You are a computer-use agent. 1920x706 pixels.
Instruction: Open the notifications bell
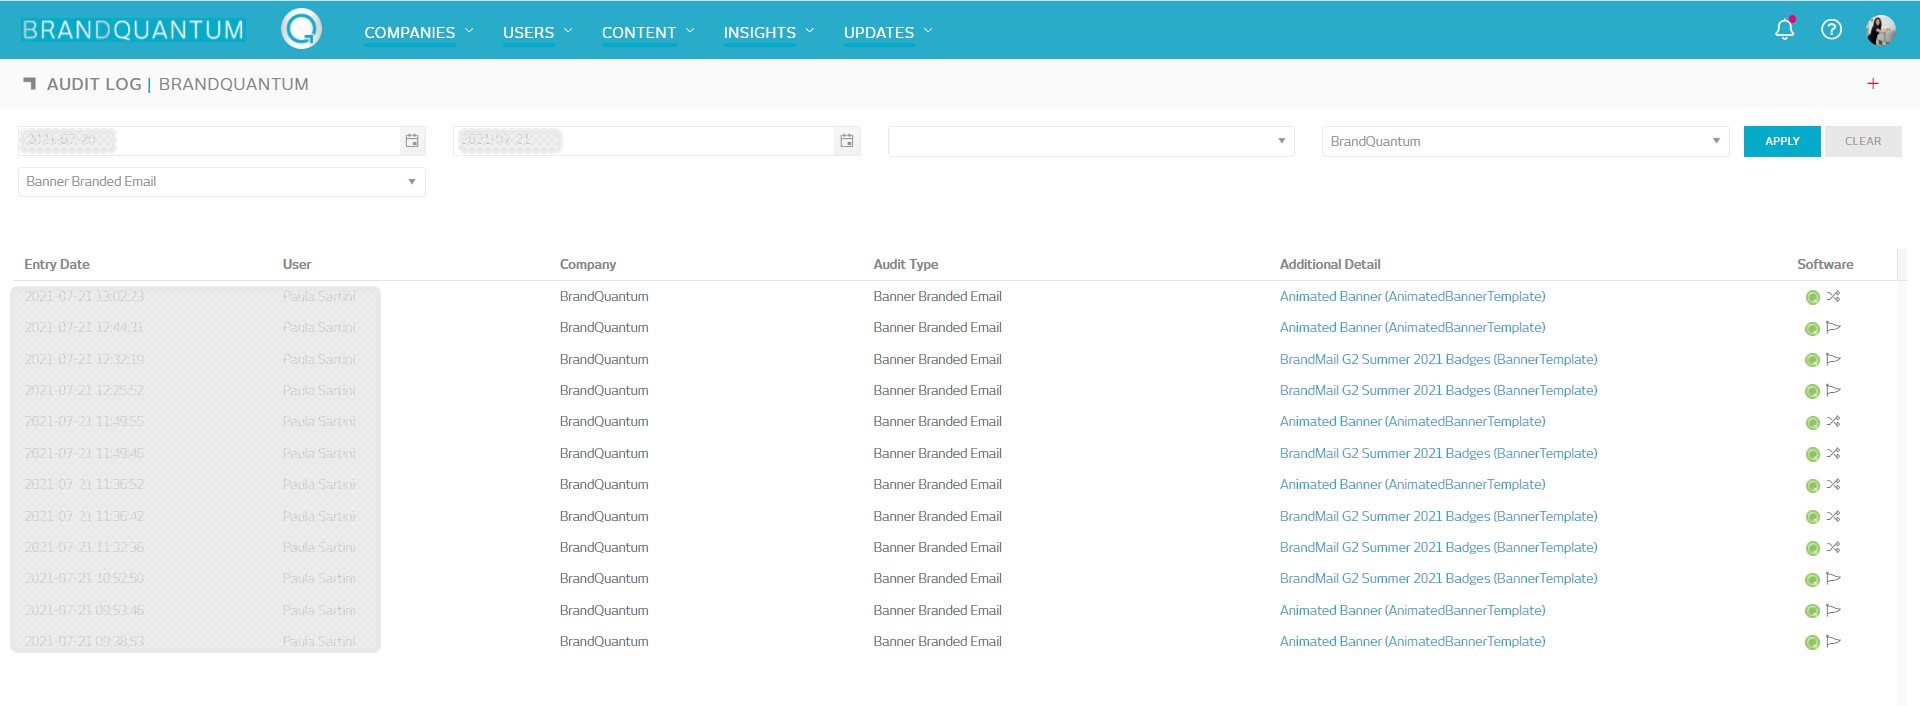pos(1785,29)
